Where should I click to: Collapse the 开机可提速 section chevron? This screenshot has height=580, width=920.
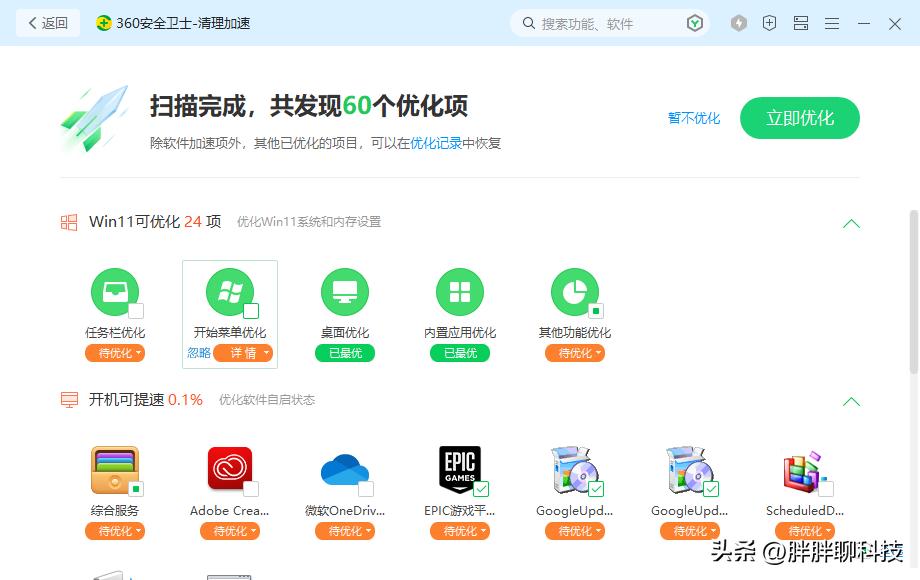851,402
